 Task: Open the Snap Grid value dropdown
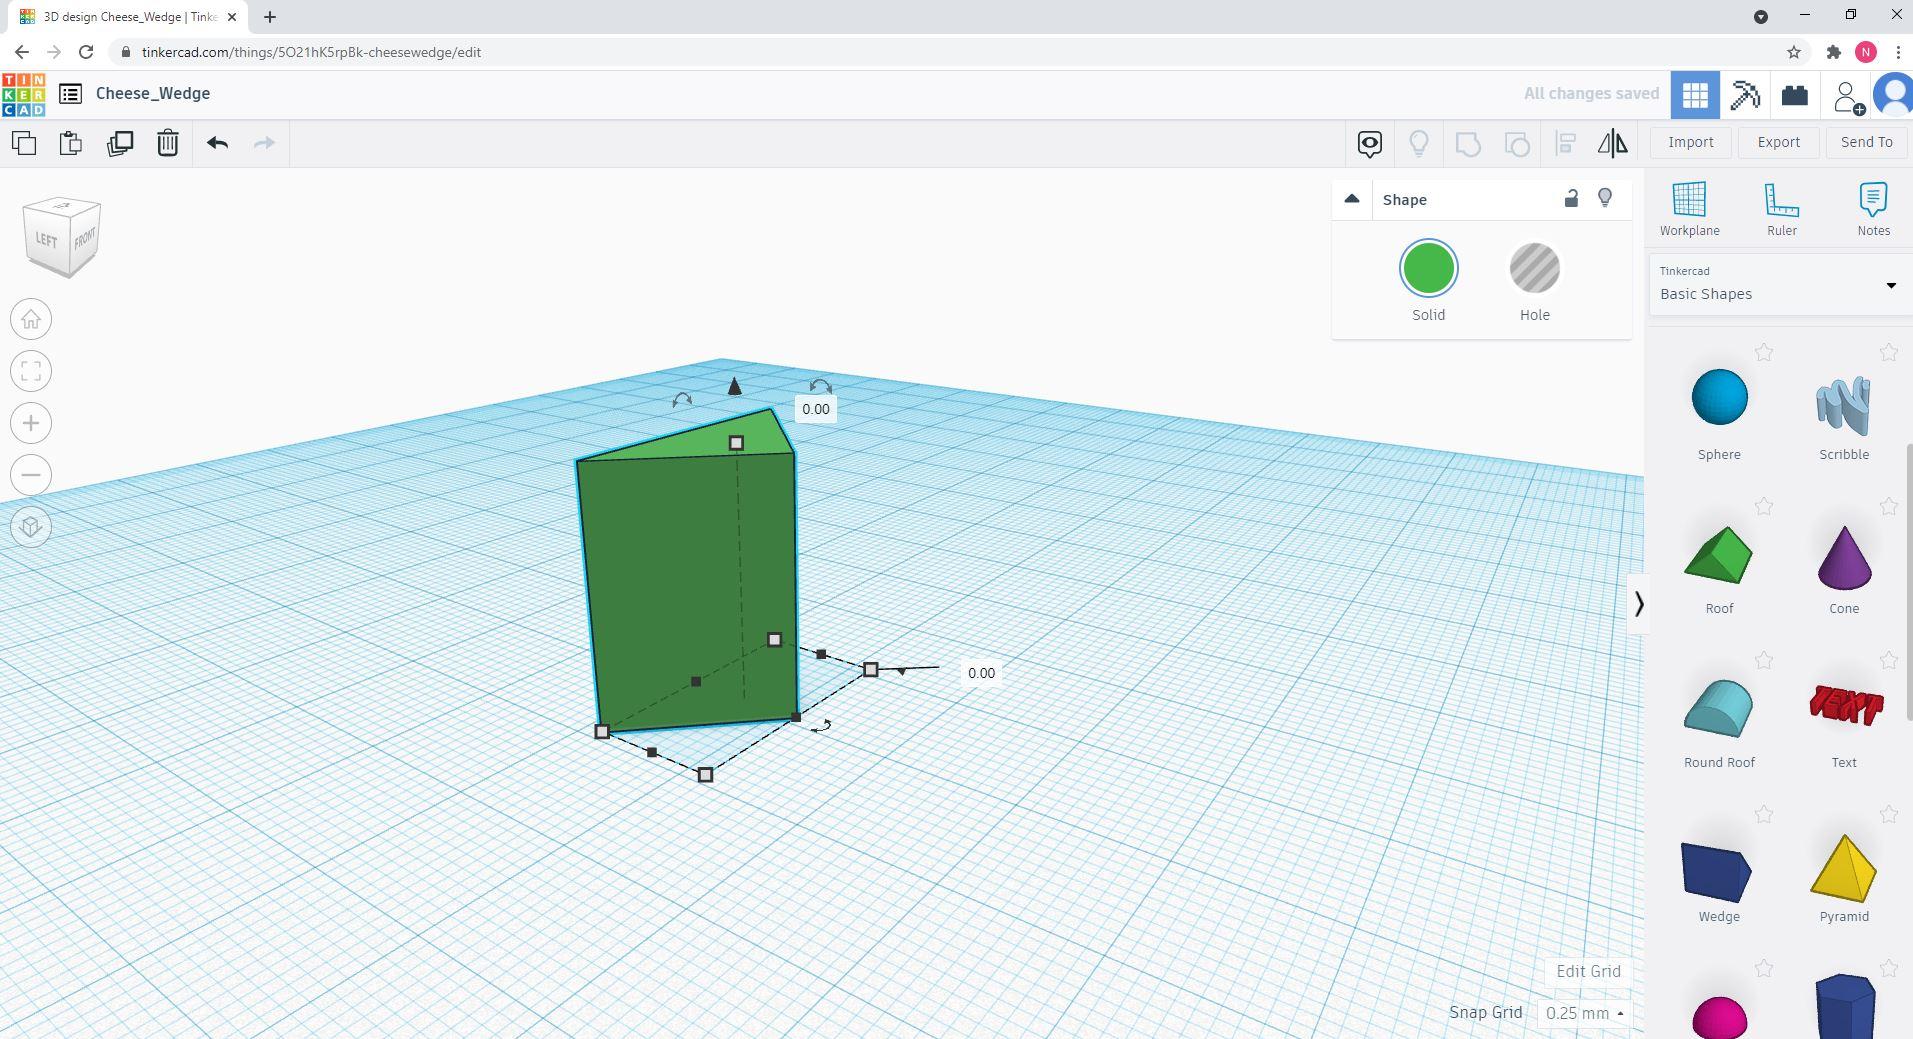click(x=1584, y=1013)
